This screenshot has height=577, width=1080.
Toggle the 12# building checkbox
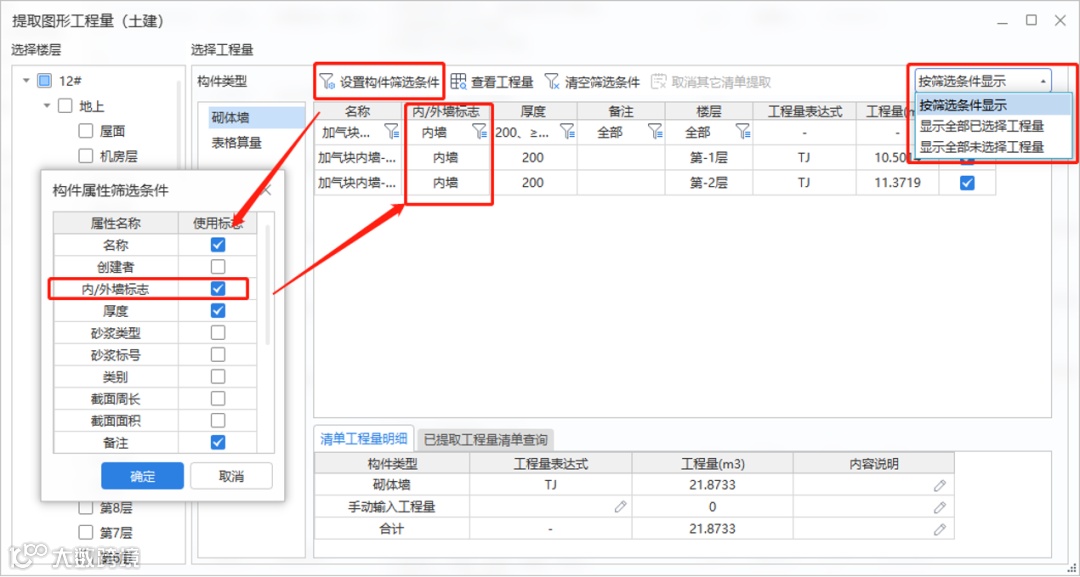click(x=44, y=81)
